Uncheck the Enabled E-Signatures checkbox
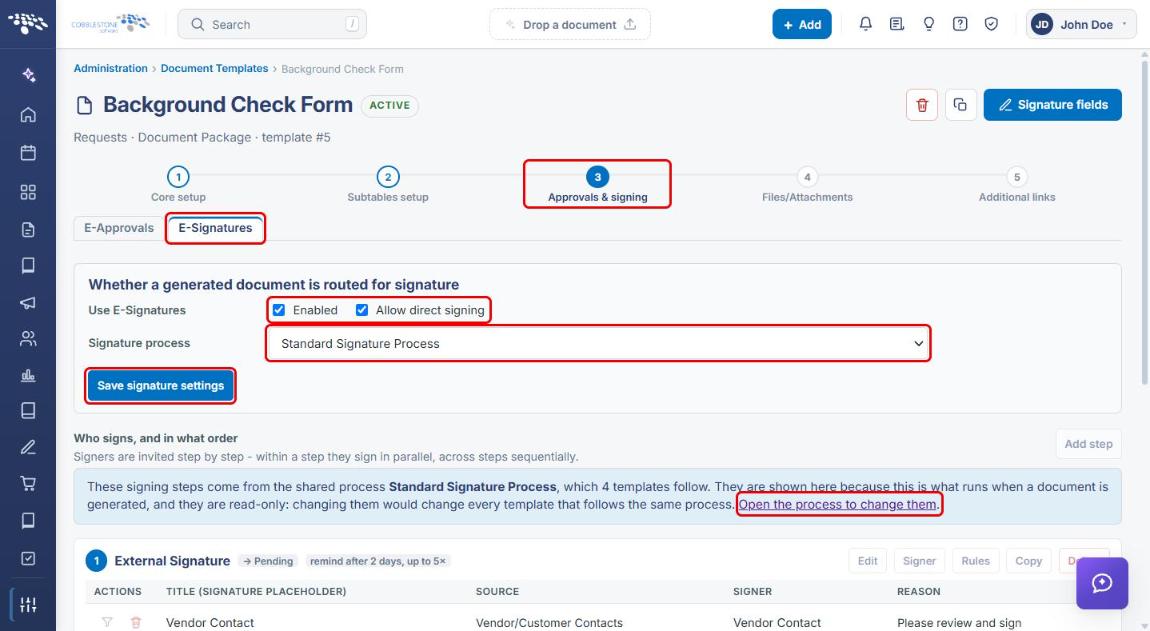Screen dimensions: 1150x631 (279, 310)
